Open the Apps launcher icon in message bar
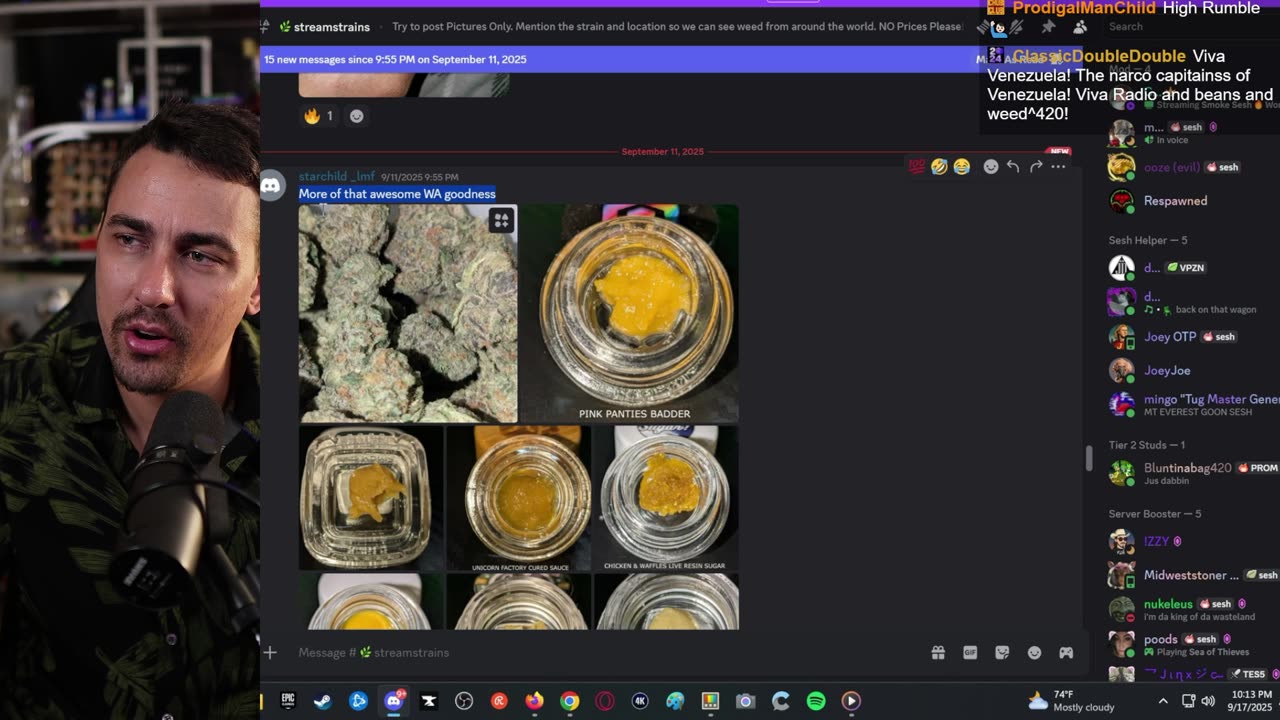 point(1066,652)
